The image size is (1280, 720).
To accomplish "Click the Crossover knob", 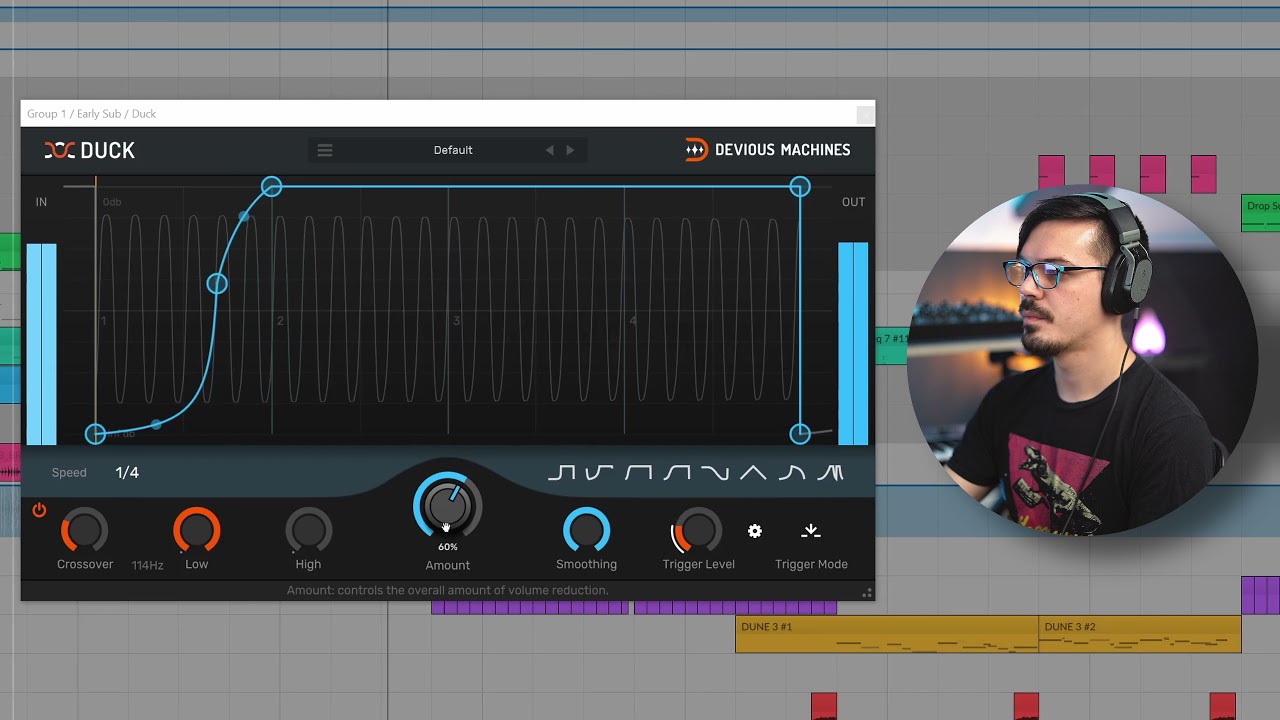I will point(84,530).
